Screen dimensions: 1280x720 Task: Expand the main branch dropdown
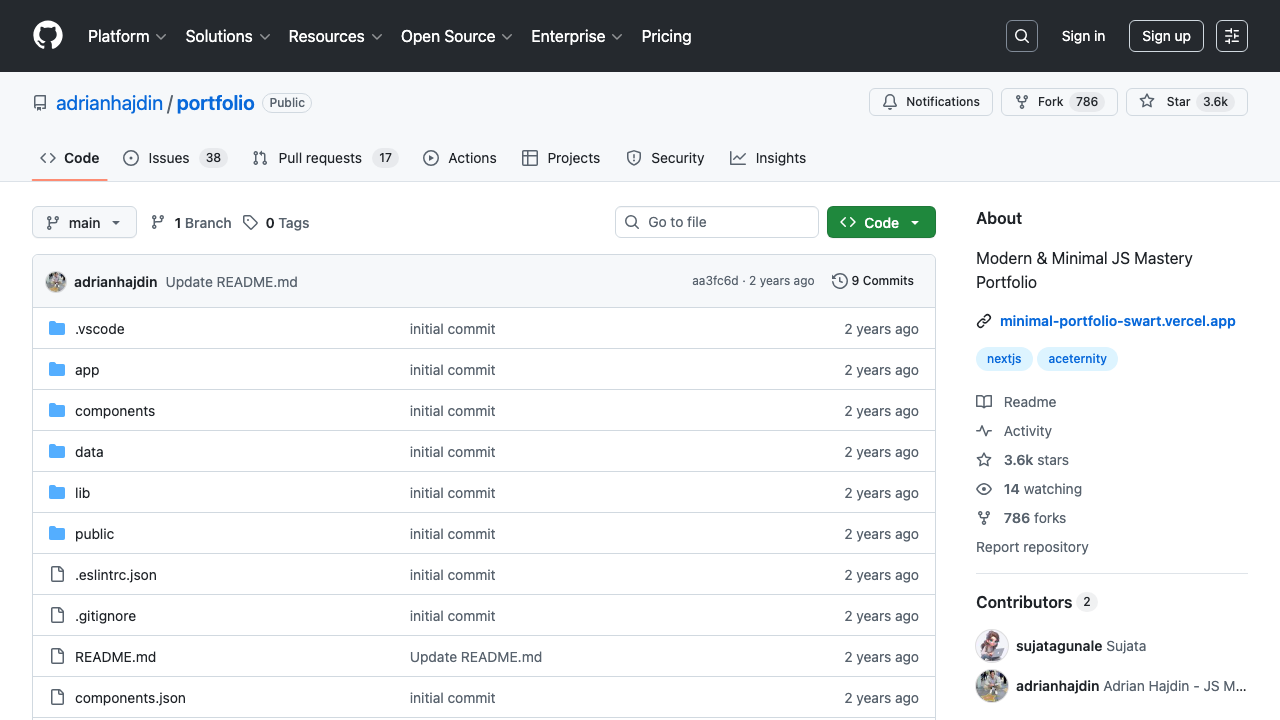84,222
